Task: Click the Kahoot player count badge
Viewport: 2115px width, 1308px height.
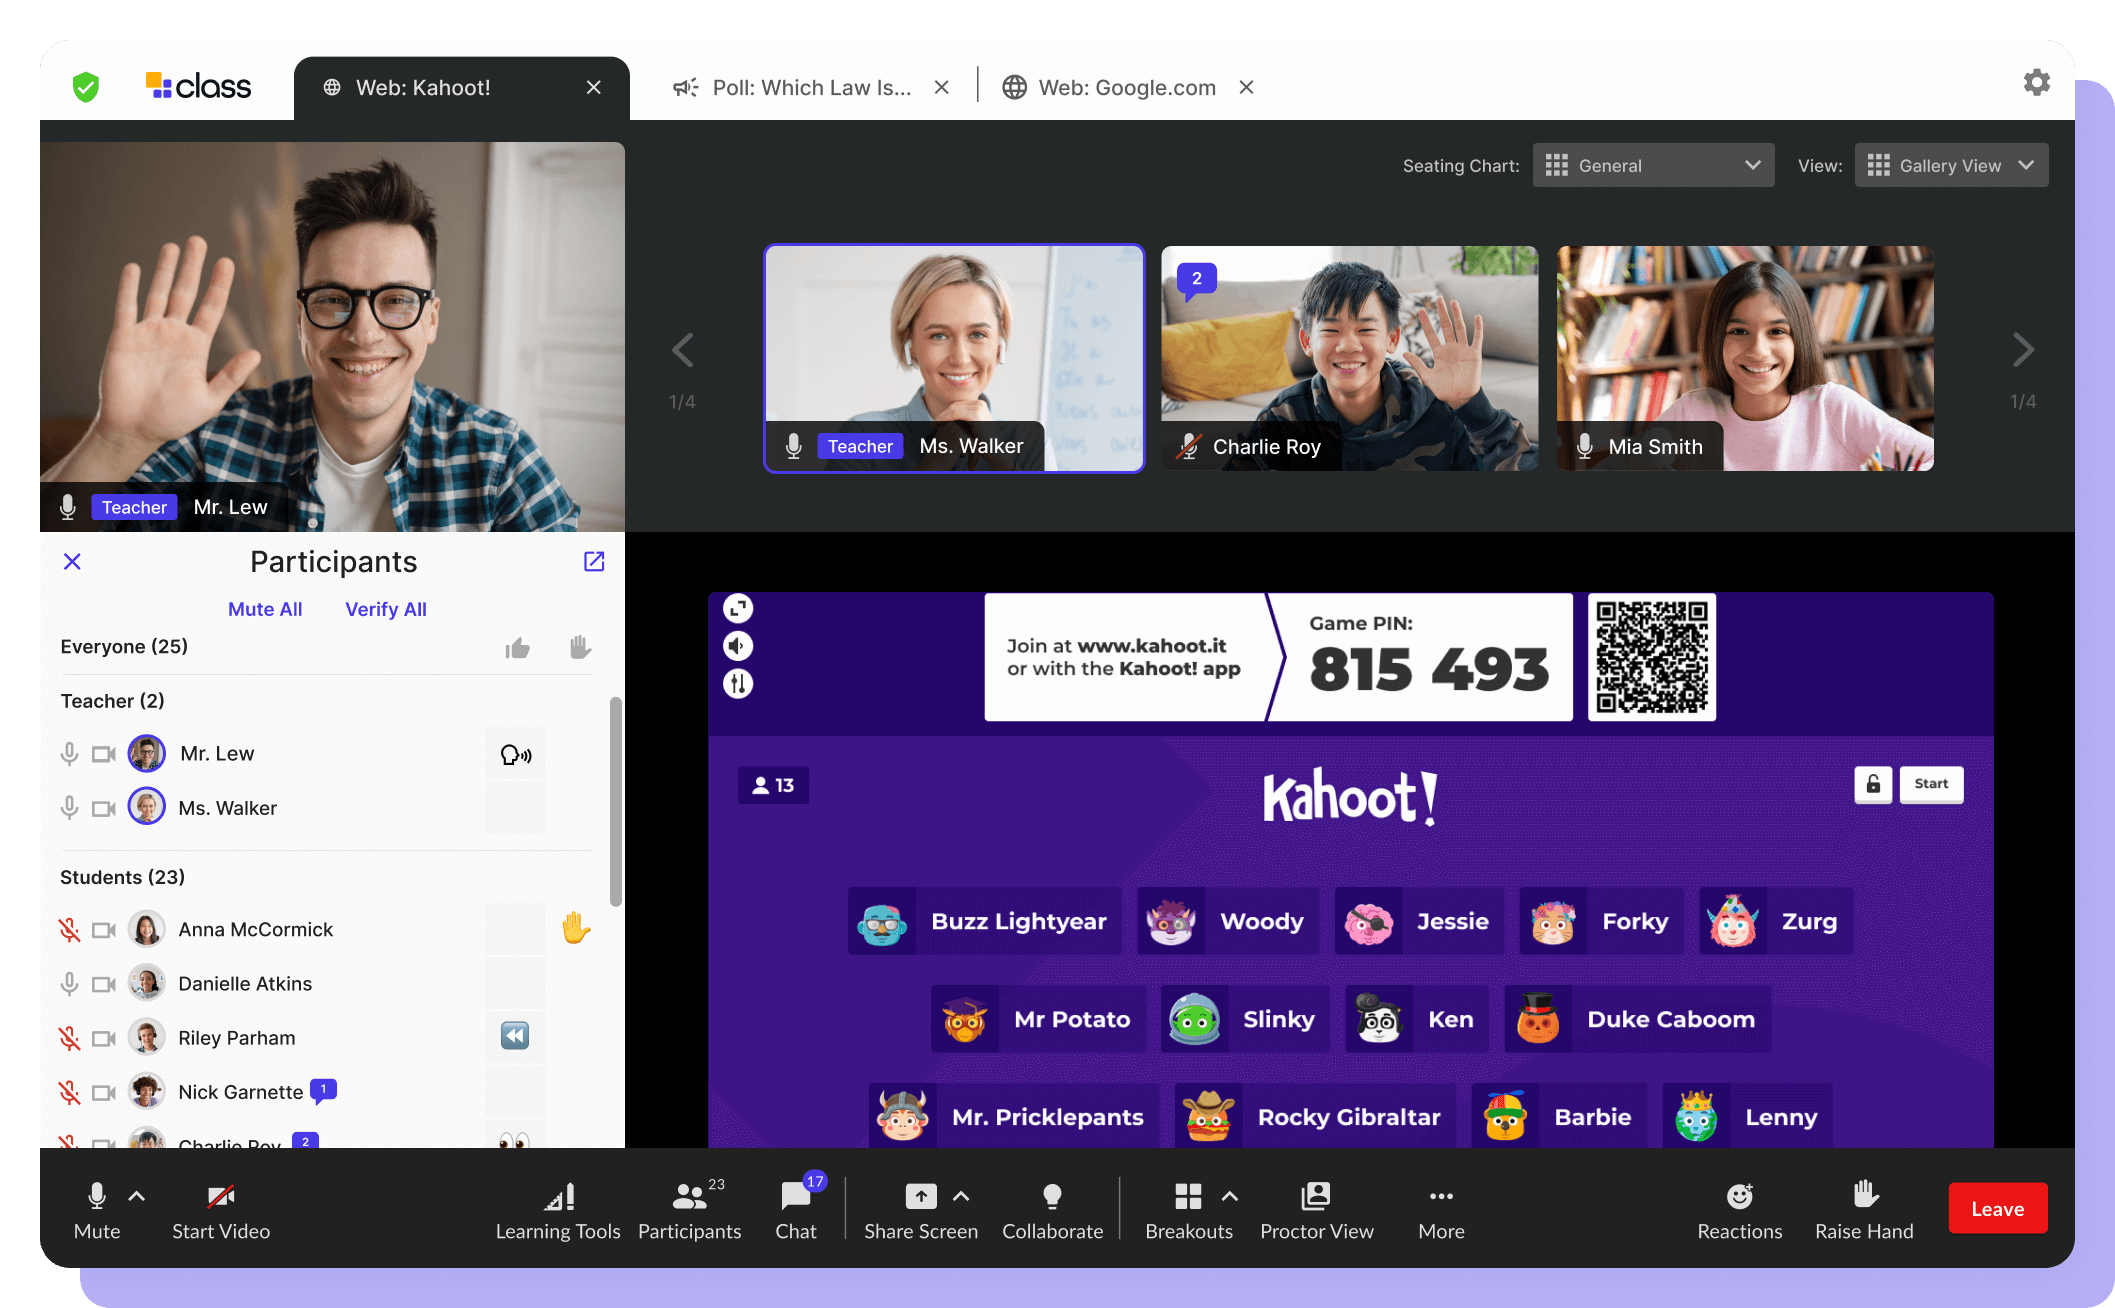Action: tap(773, 785)
